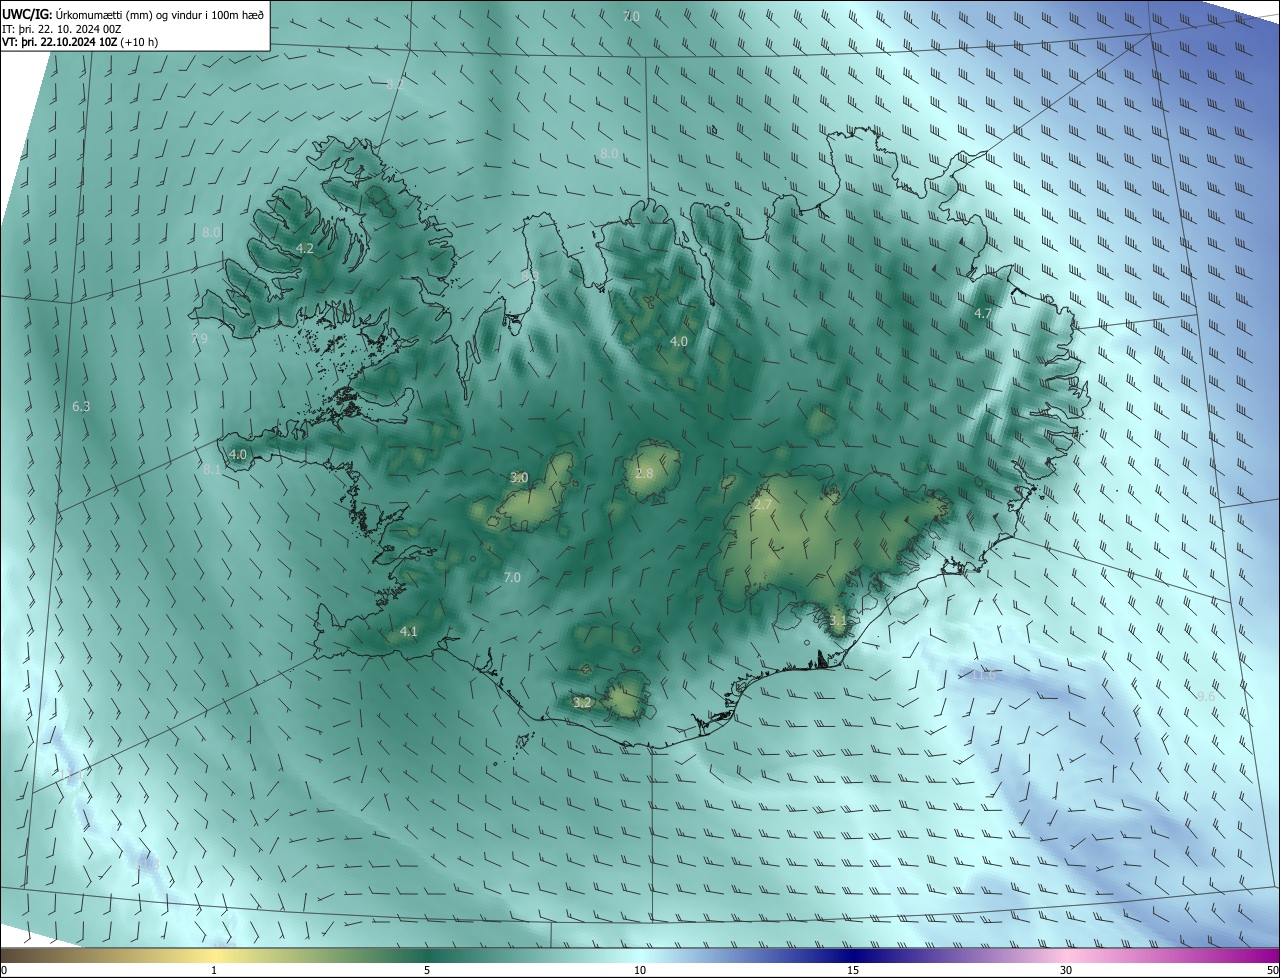Click the 11.6 value in the sea southeast of Iceland
The image size is (1280, 978).
[984, 675]
